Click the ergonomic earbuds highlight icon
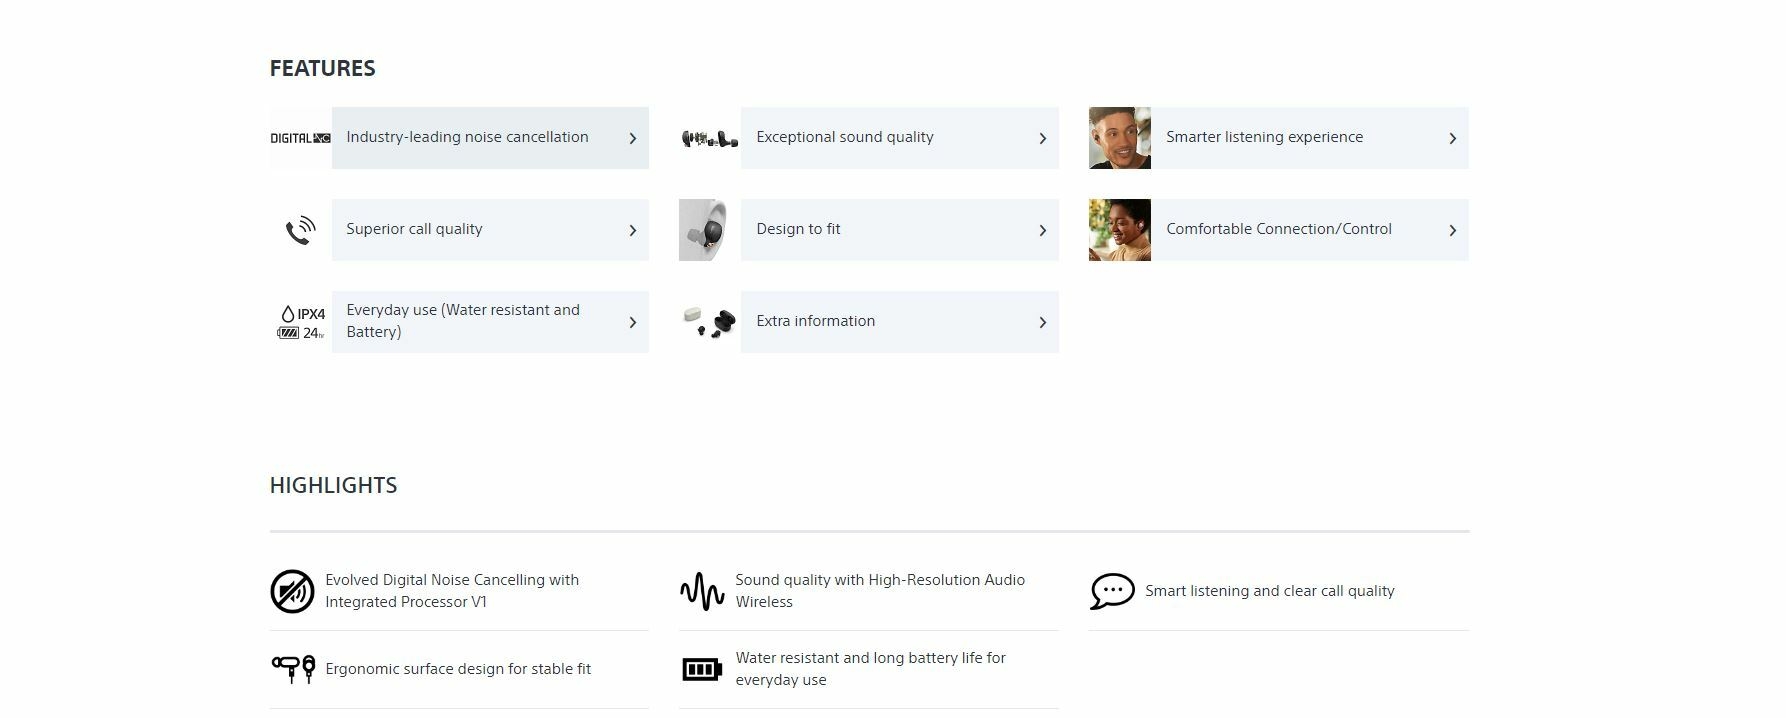The height and width of the screenshot is (718, 1786). [293, 668]
